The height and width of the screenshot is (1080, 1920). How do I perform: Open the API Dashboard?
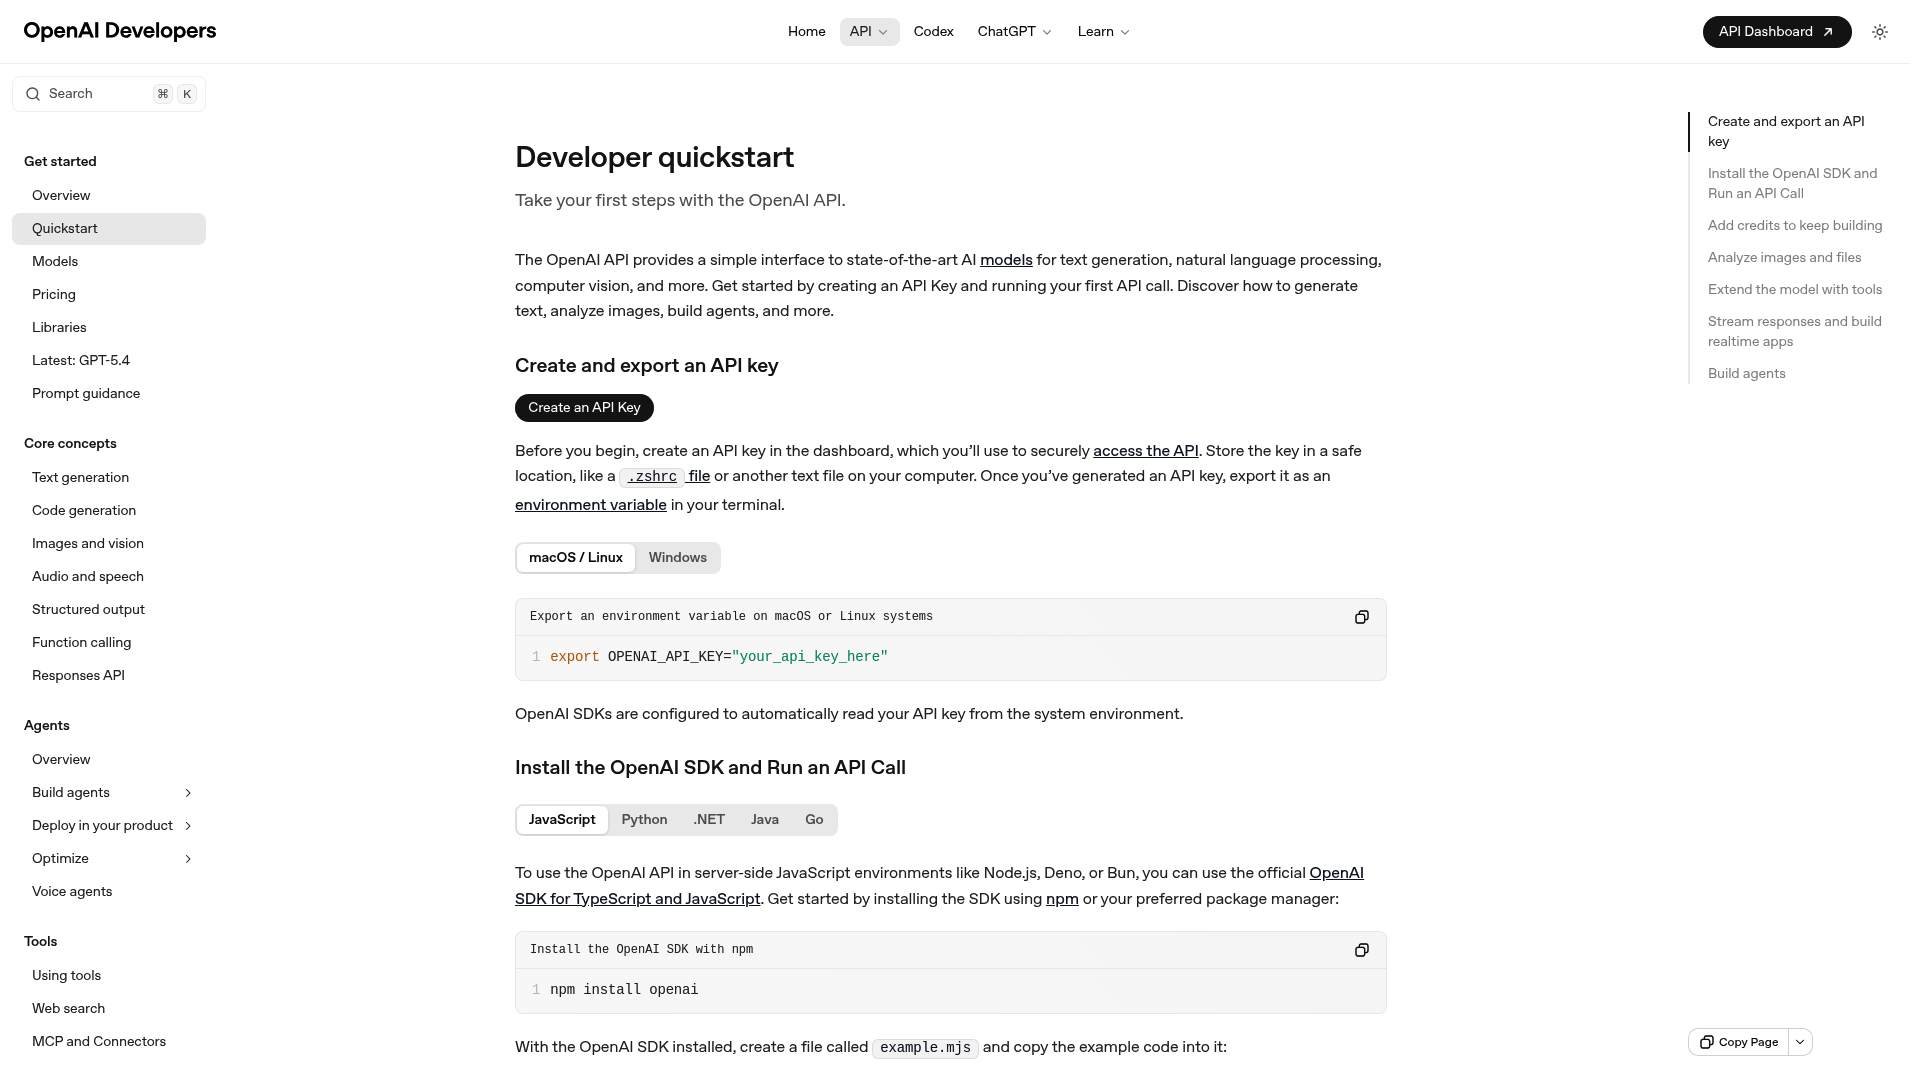pyautogui.click(x=1776, y=31)
